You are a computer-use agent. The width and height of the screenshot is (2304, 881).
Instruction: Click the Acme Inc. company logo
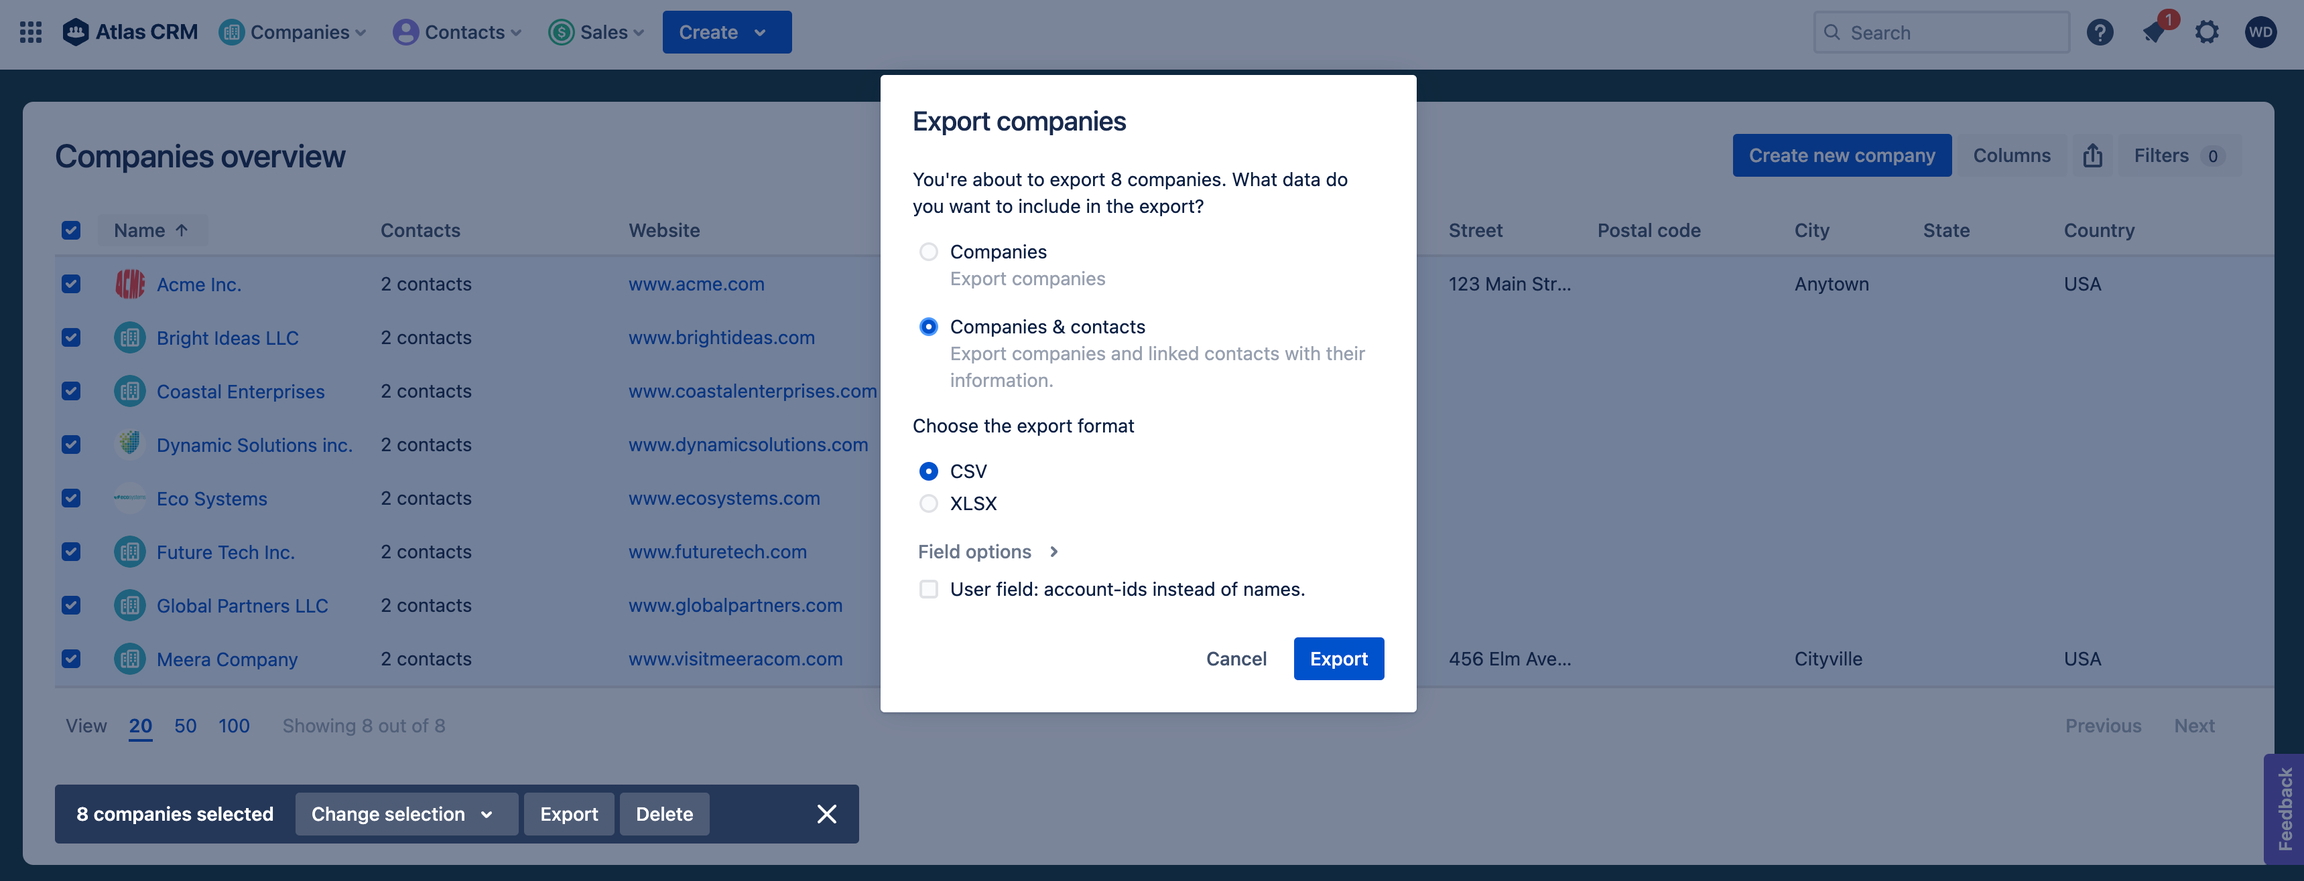pos(130,284)
